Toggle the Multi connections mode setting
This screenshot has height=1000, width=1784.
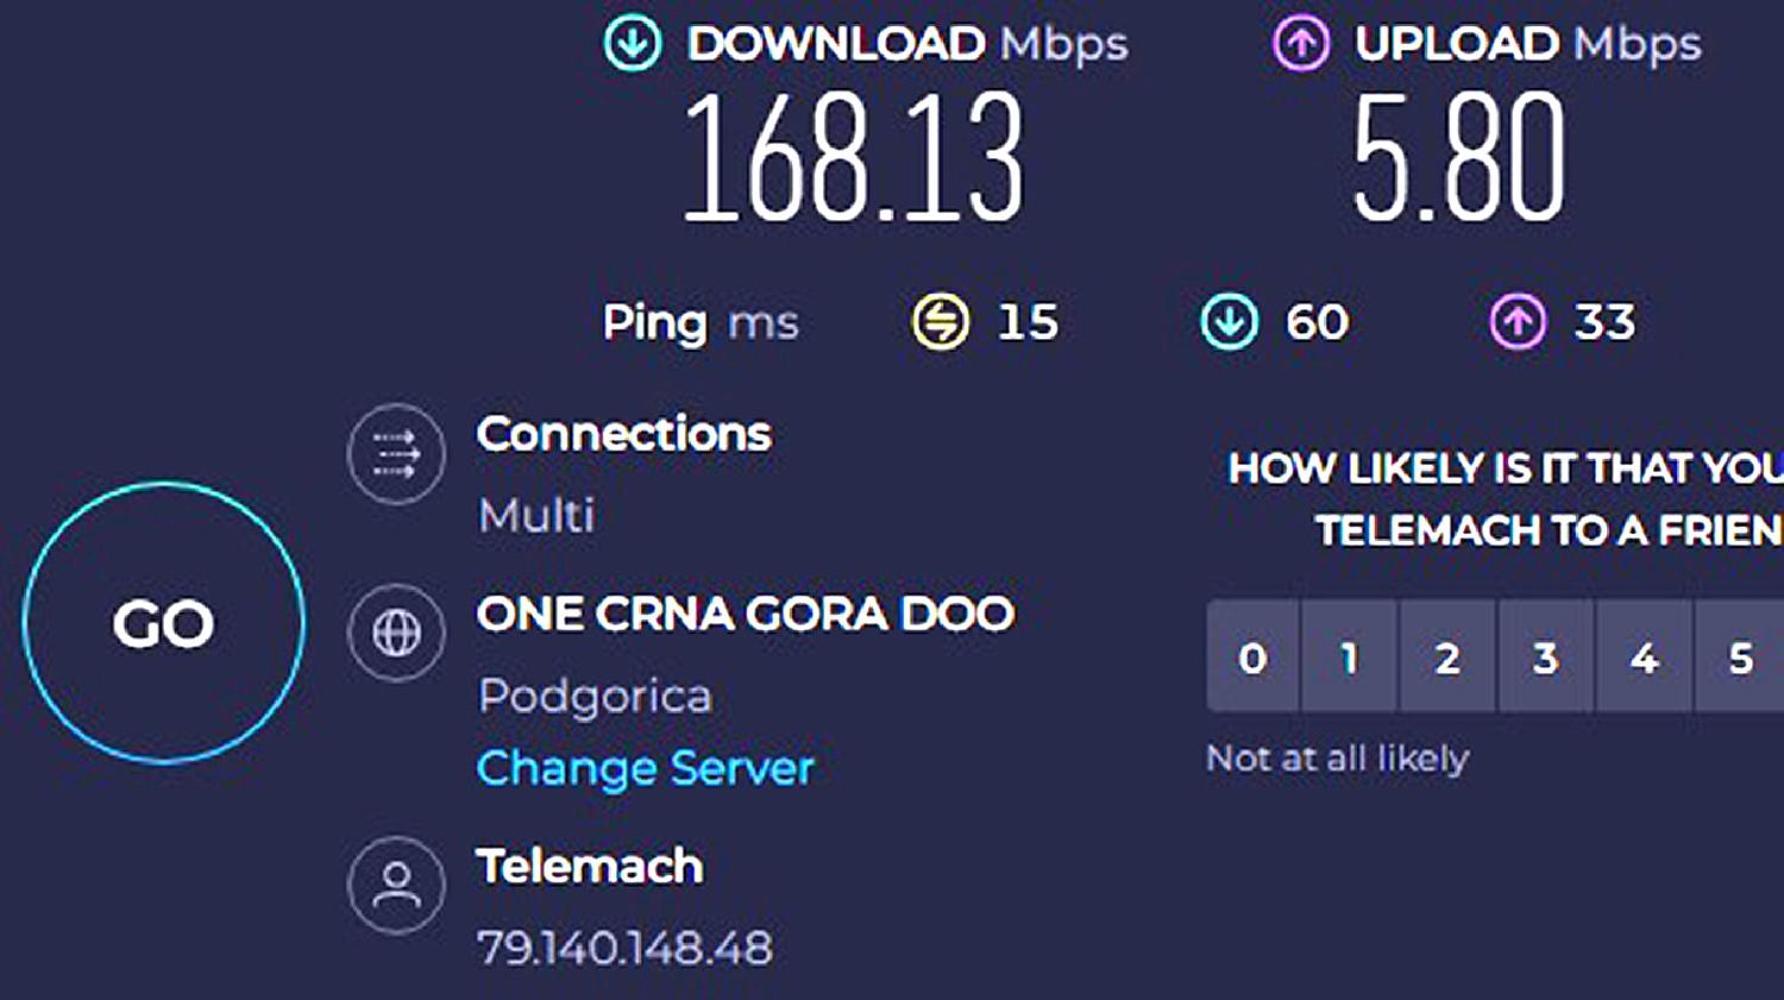coord(536,516)
